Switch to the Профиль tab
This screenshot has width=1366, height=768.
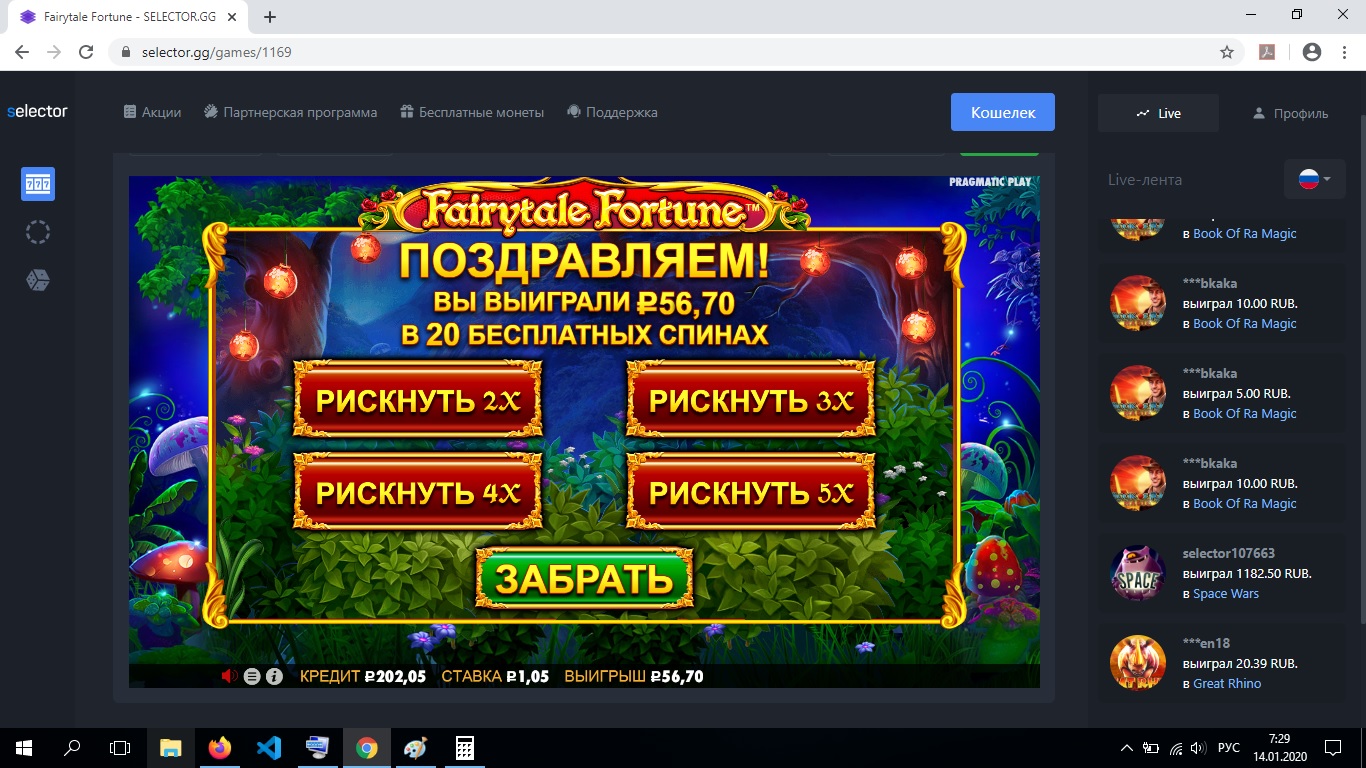1290,113
